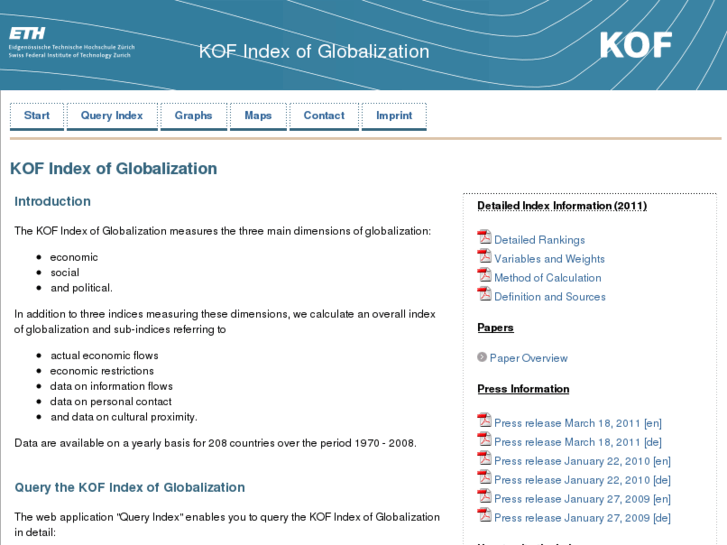Image resolution: width=727 pixels, height=545 pixels.
Task: Open the Maps tab
Action: (258, 116)
